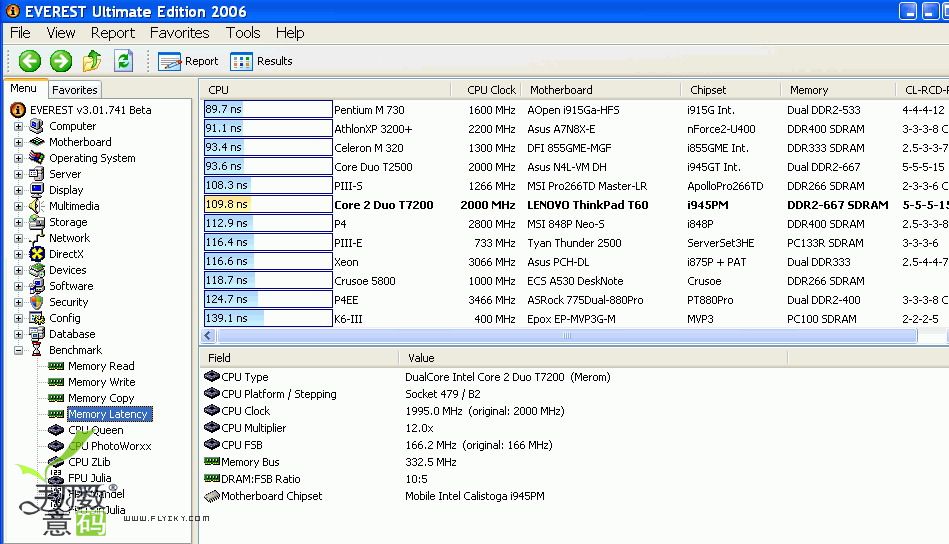Switch to the Favorites sidebar tab
This screenshot has height=544, width=949.
click(x=74, y=90)
